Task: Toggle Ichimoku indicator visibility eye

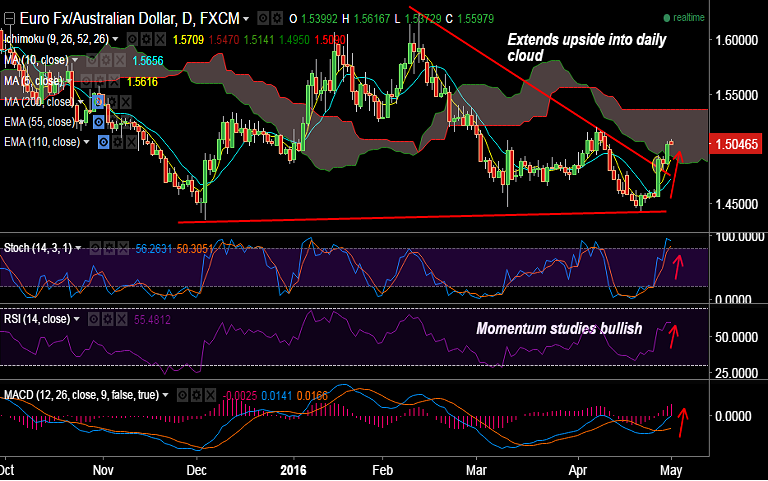Action: pyautogui.click(x=132, y=39)
